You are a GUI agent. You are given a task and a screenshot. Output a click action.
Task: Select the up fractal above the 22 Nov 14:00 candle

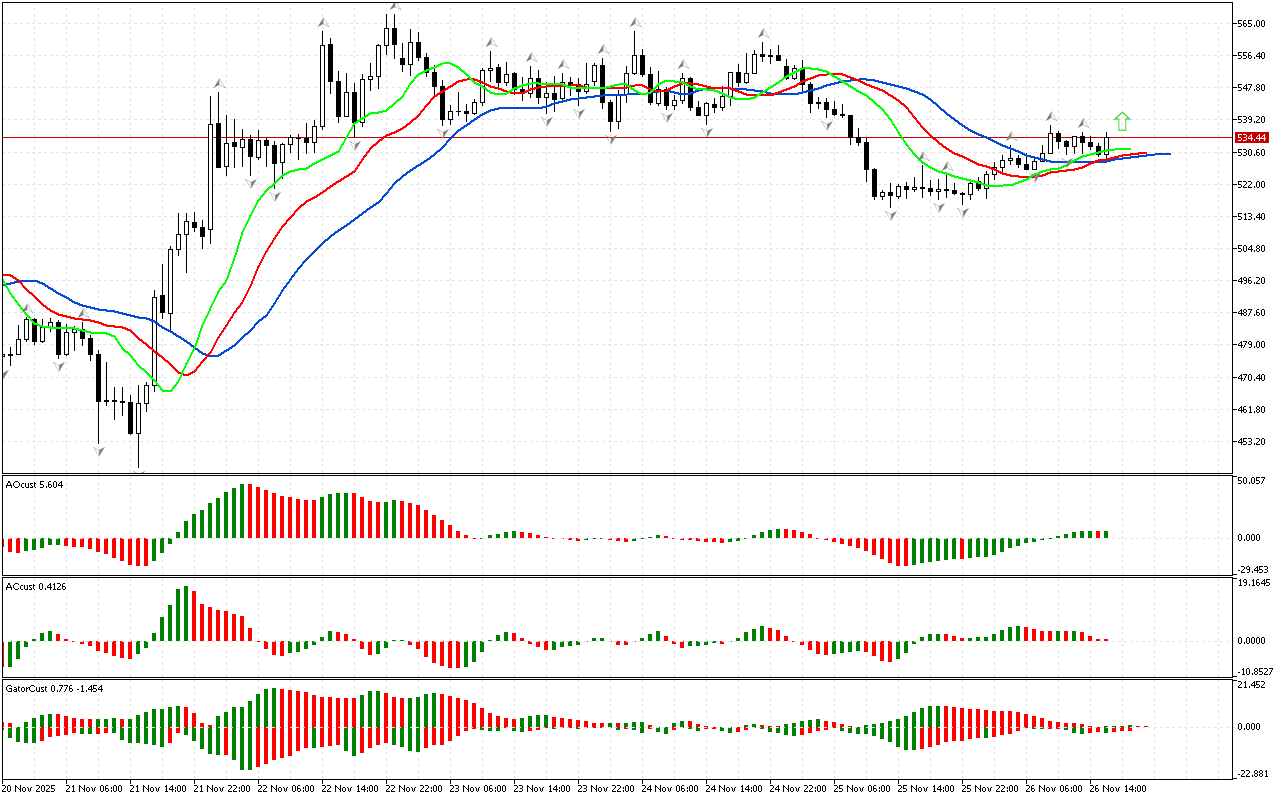pyautogui.click(x=324, y=20)
